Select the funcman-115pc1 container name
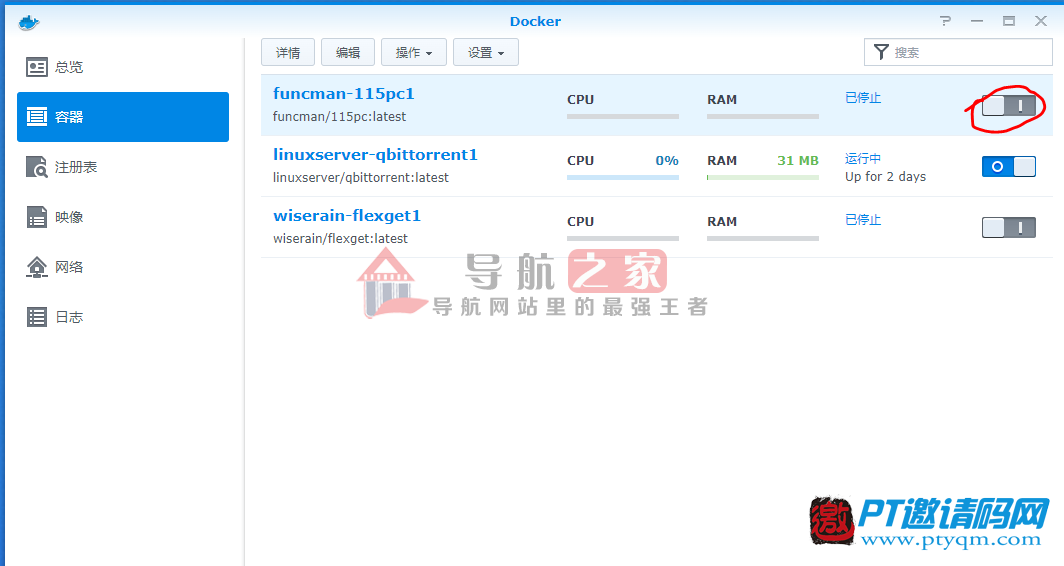1064x566 pixels. click(343, 94)
